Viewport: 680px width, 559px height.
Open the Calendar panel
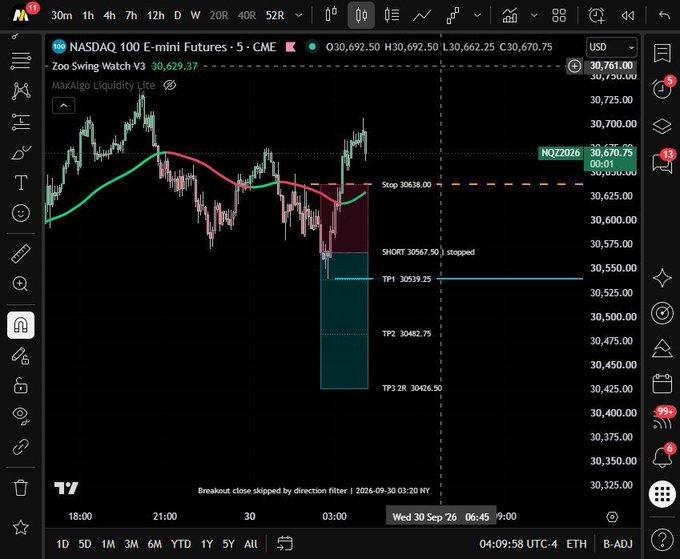[x=662, y=384]
